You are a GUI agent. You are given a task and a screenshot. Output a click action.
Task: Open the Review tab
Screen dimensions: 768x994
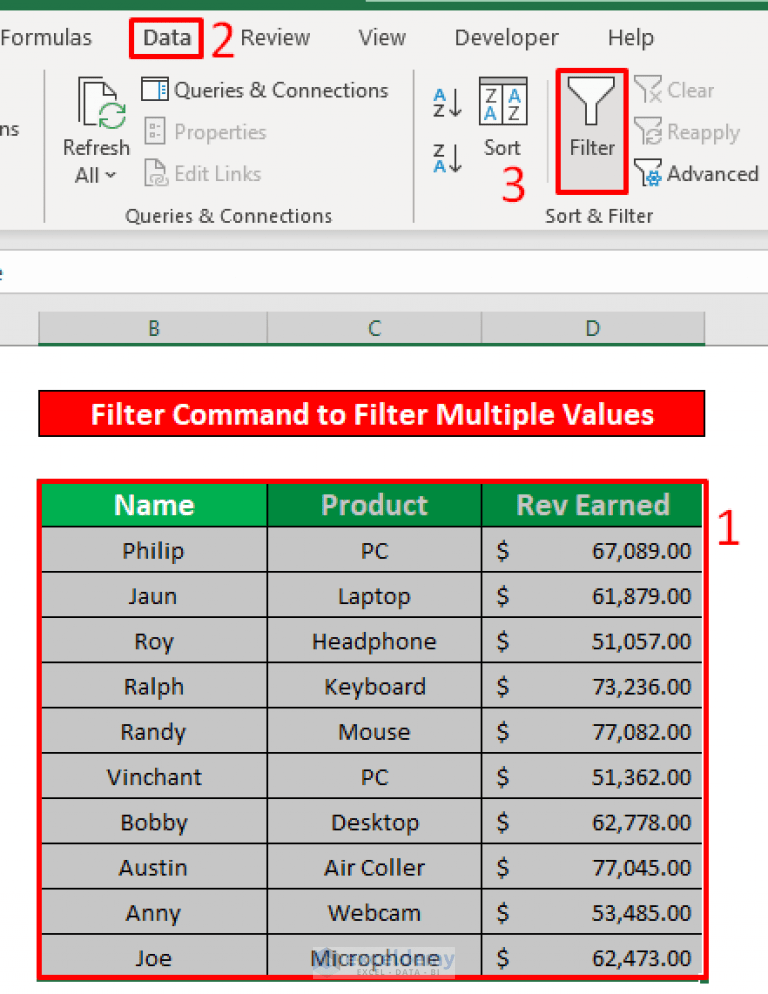[275, 38]
